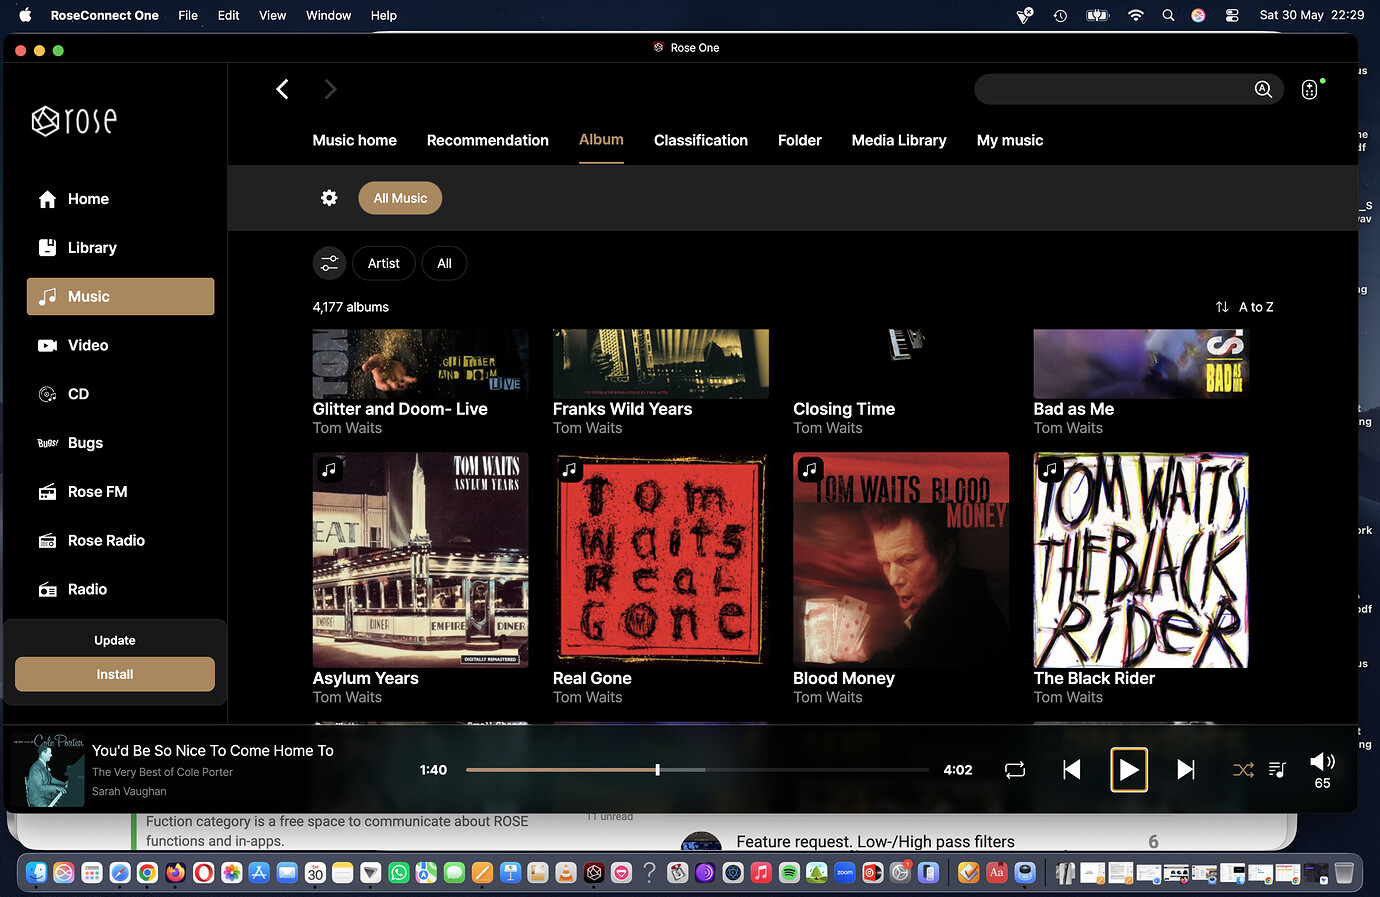Screen dimensions: 1380x897
Task: Click the search icon in search bar
Action: coord(1263,89)
